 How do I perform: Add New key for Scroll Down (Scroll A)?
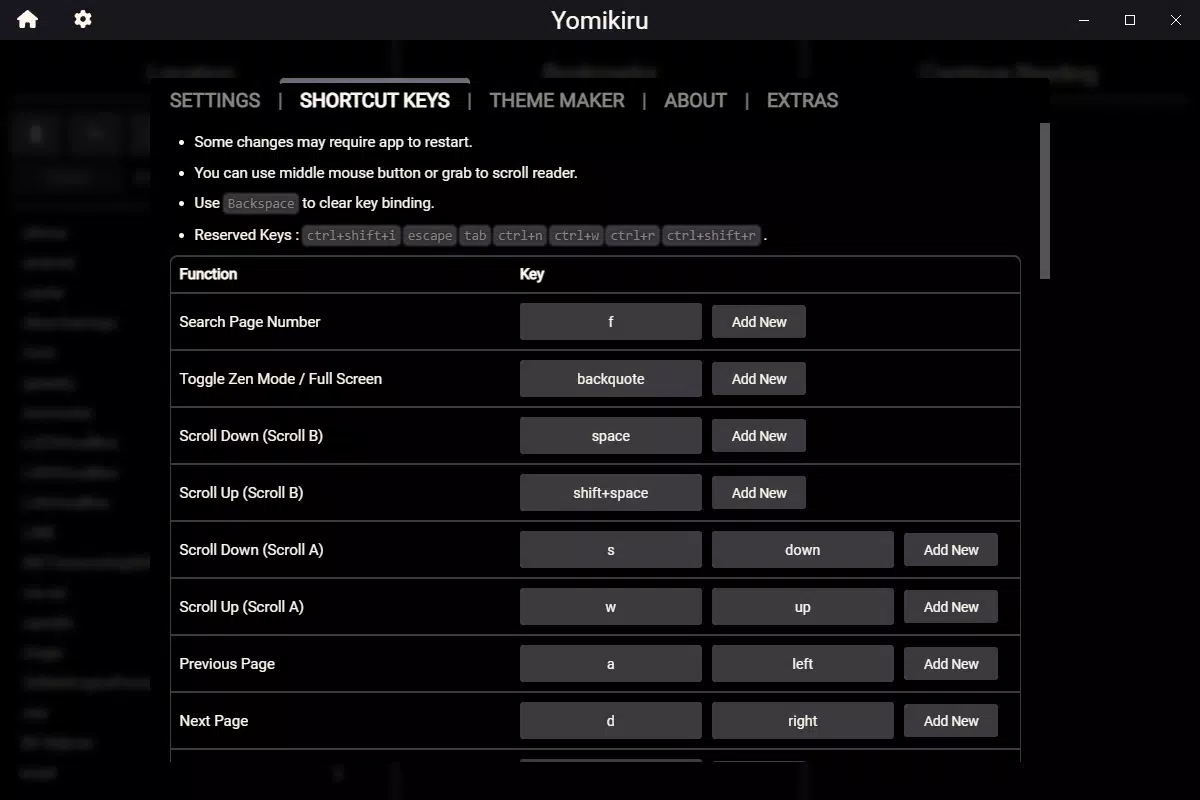coord(951,550)
